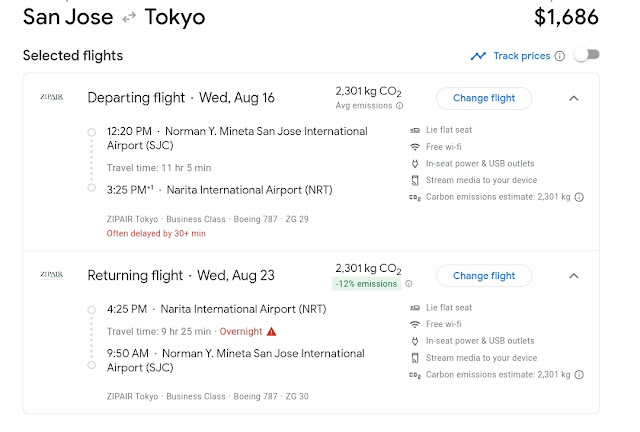Change the returning flight
This screenshot has width=640, height=432.
484,276
